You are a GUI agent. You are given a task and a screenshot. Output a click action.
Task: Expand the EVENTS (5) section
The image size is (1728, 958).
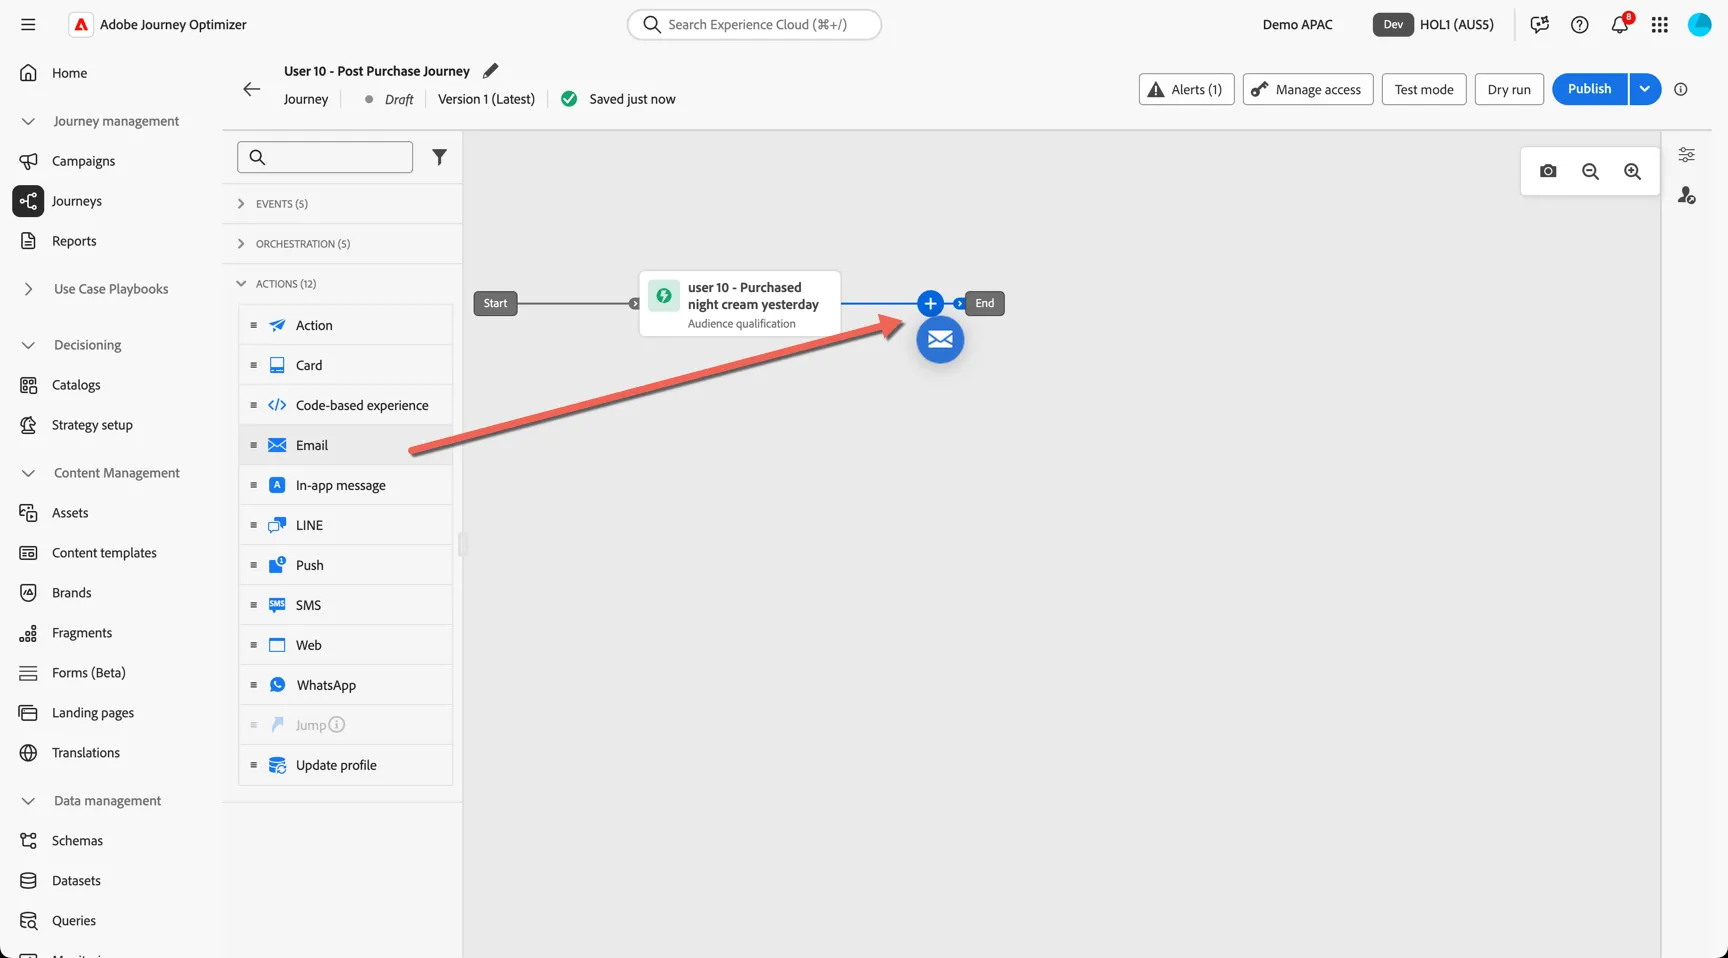coord(342,204)
